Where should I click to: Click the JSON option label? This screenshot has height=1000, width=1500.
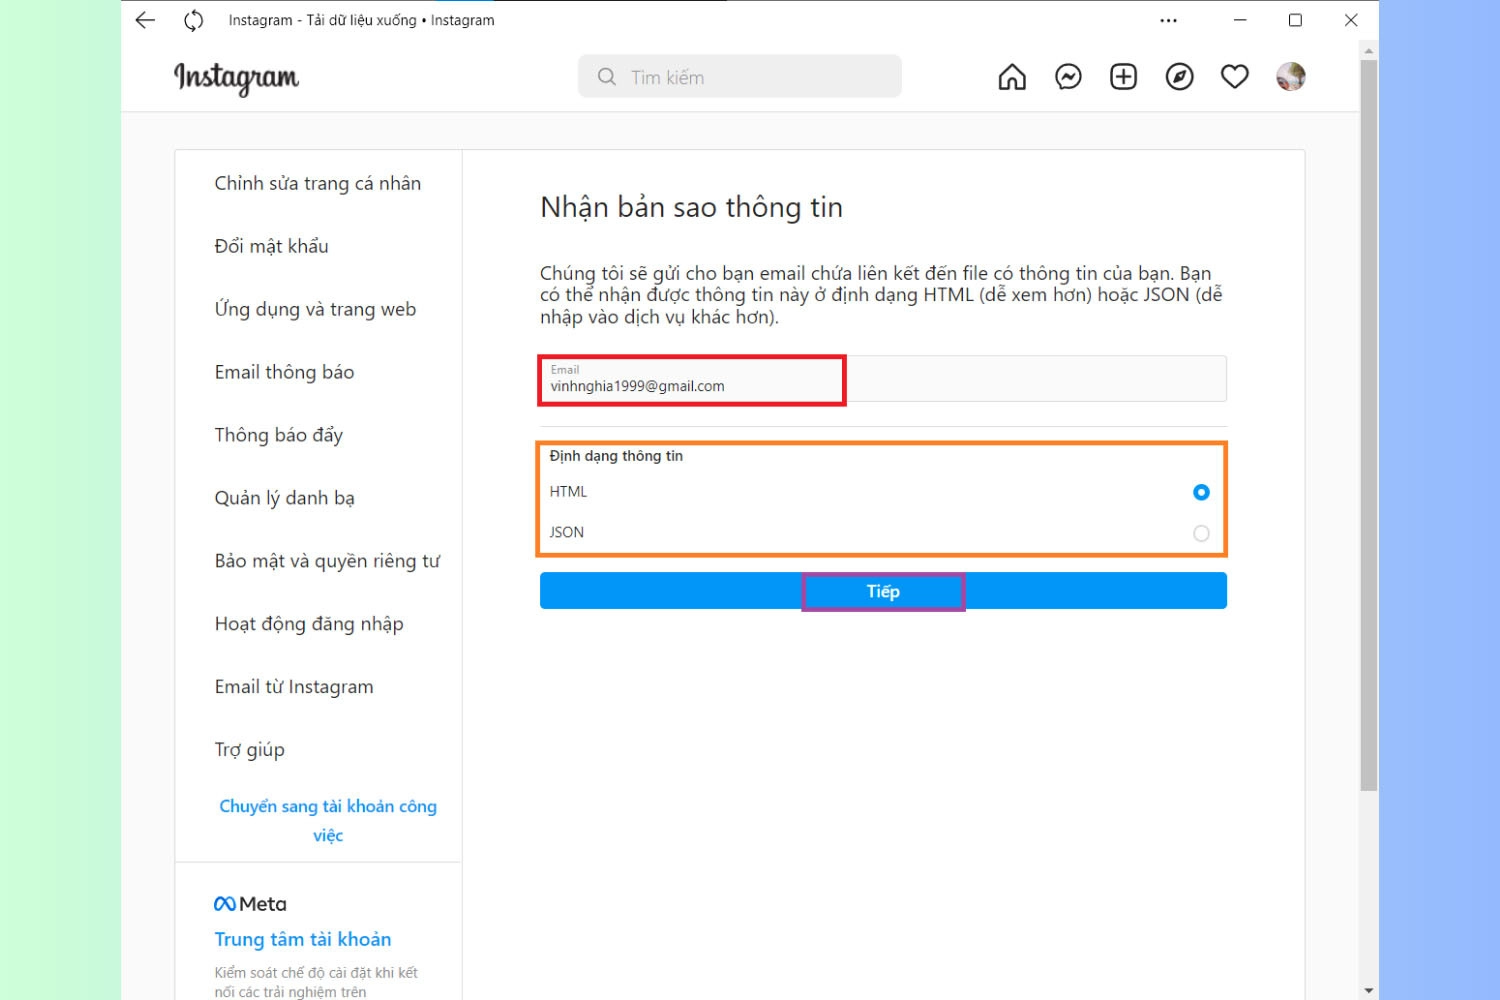(567, 533)
